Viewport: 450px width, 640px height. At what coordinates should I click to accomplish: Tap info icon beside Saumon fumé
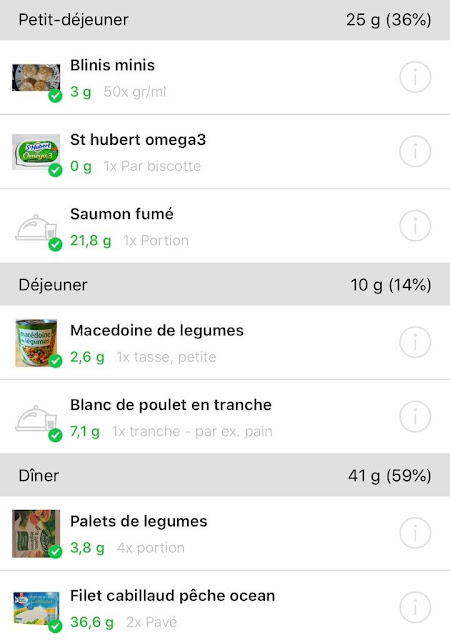(415, 226)
